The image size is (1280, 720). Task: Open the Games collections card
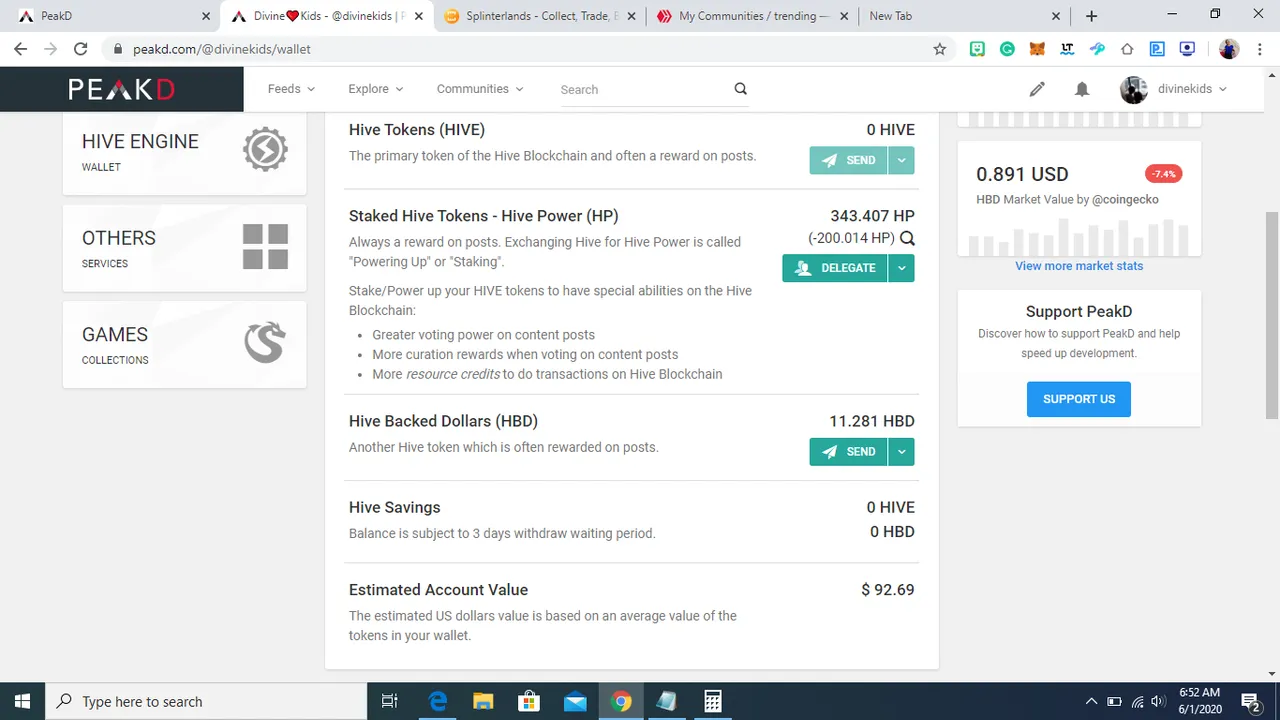point(185,344)
